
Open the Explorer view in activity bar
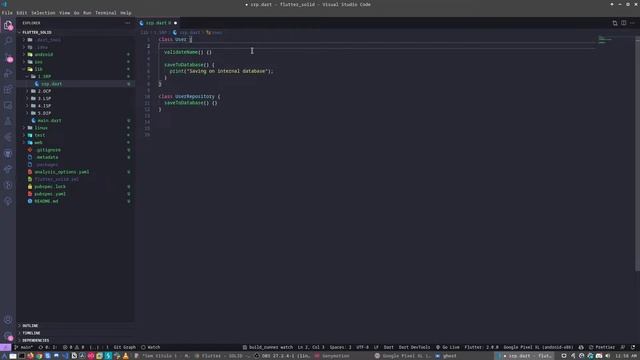8,25
